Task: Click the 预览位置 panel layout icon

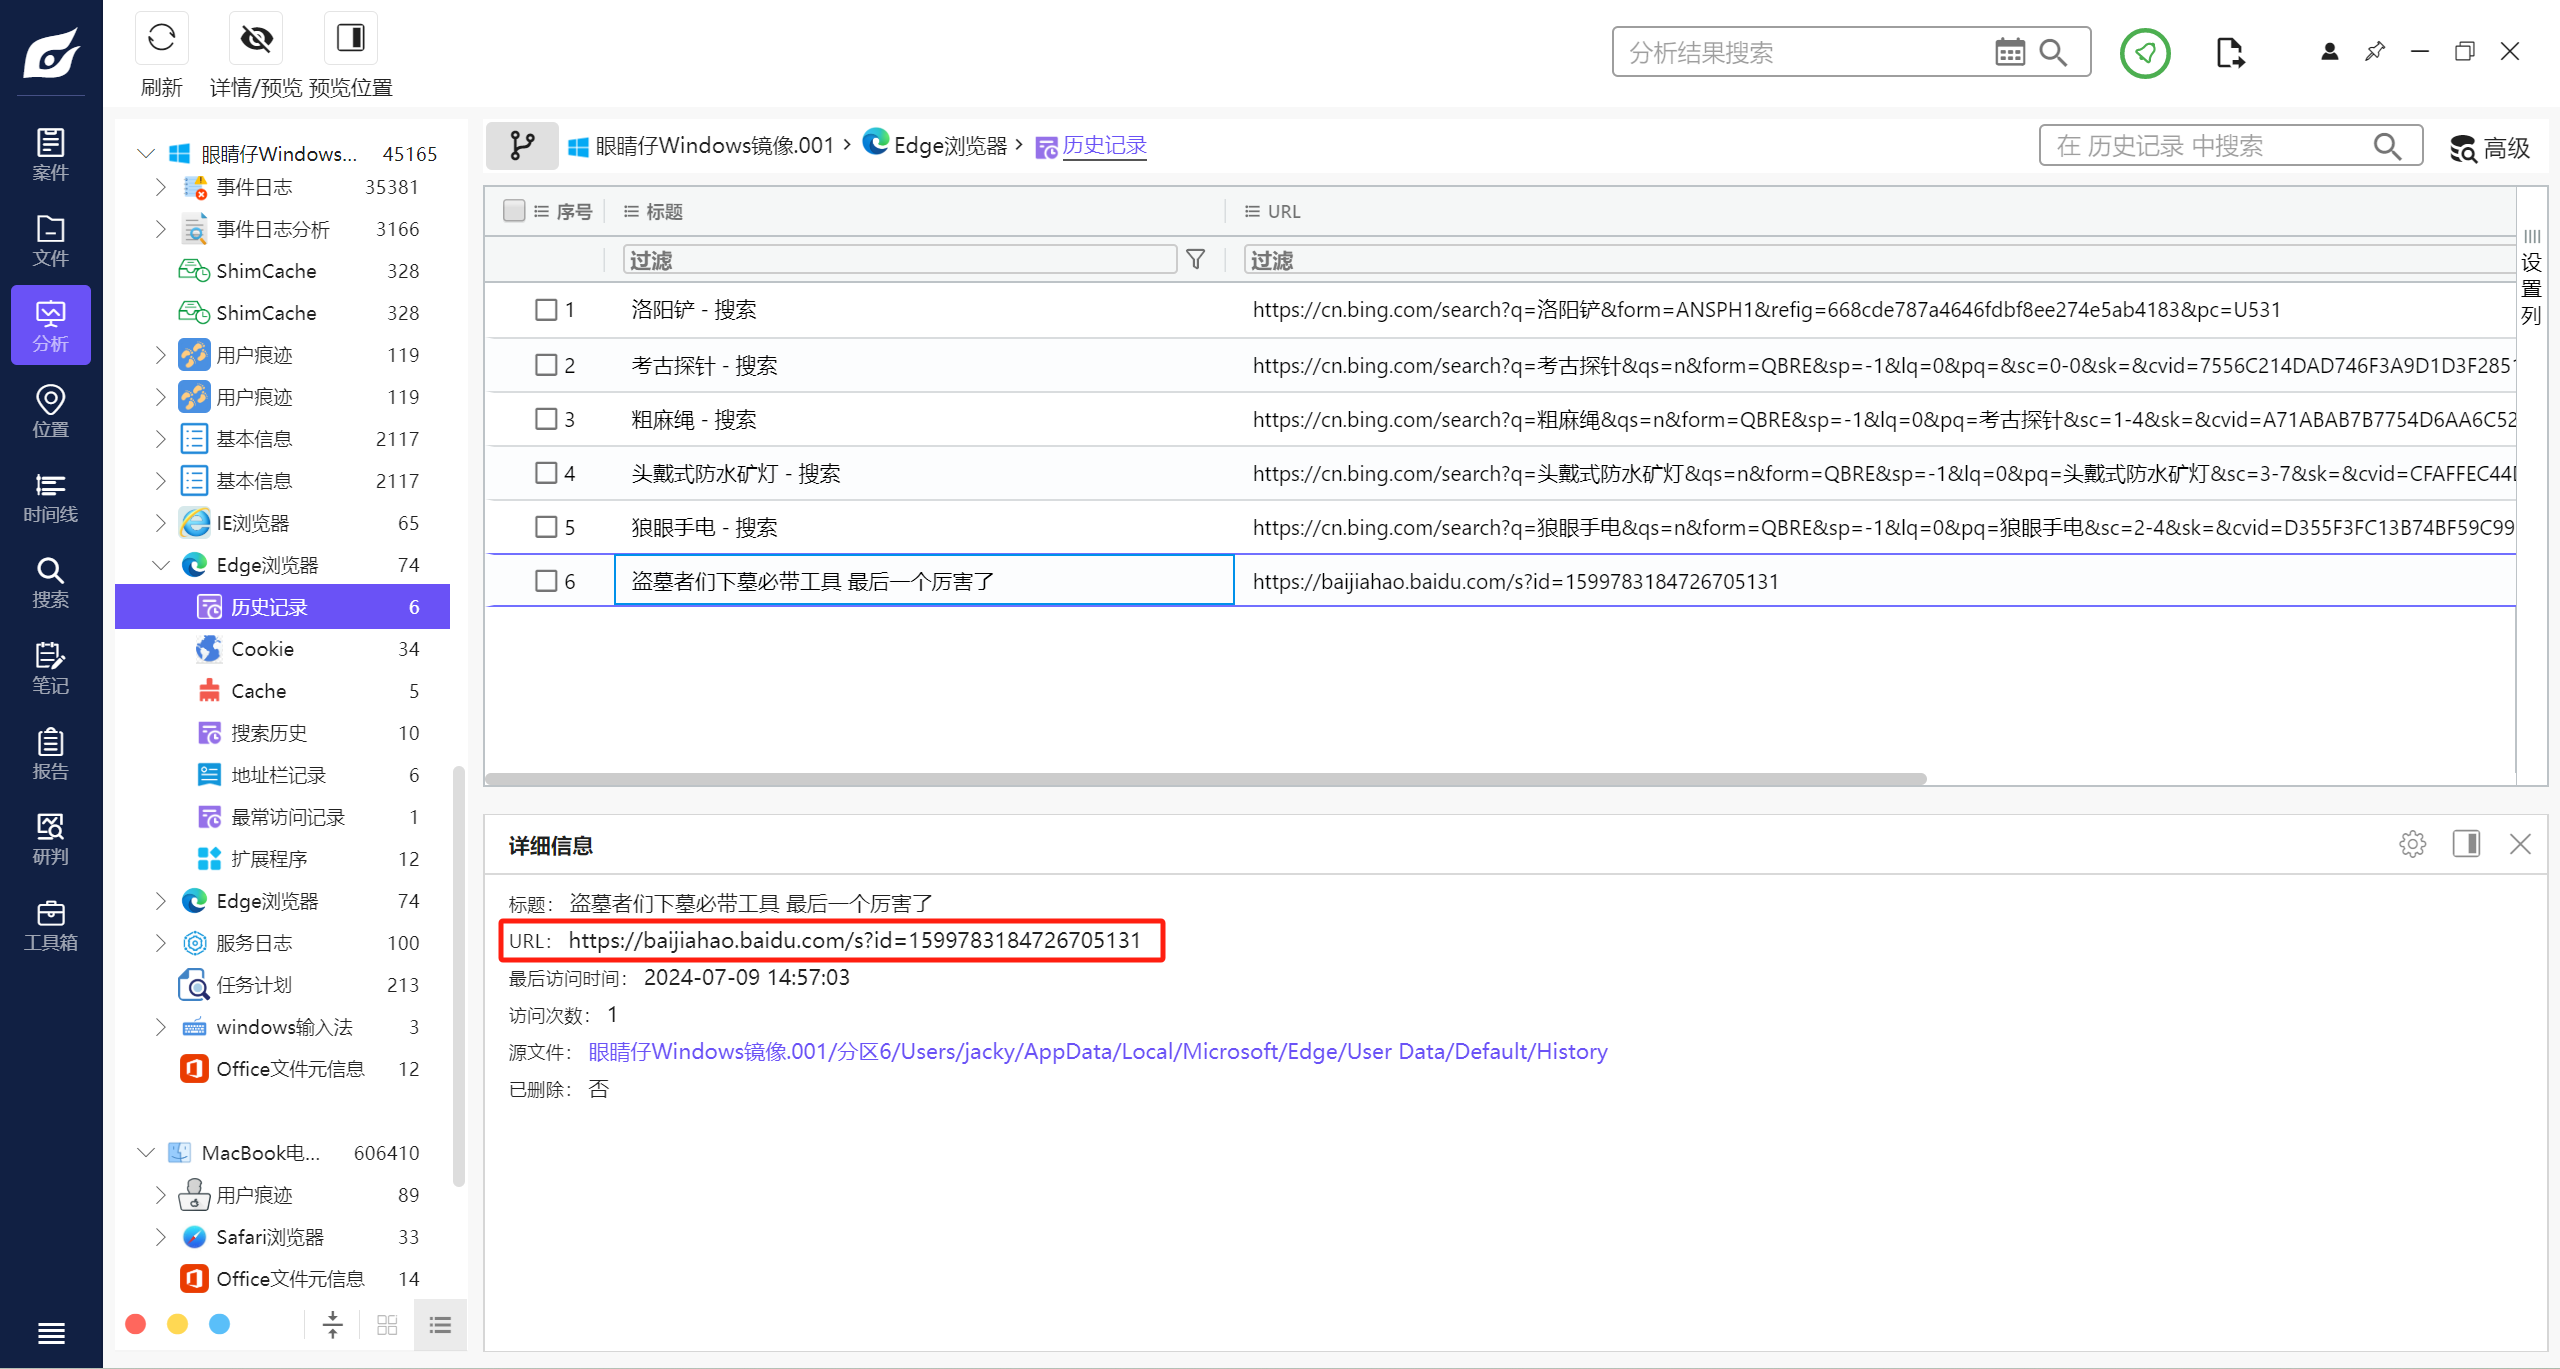Action: click(350, 39)
